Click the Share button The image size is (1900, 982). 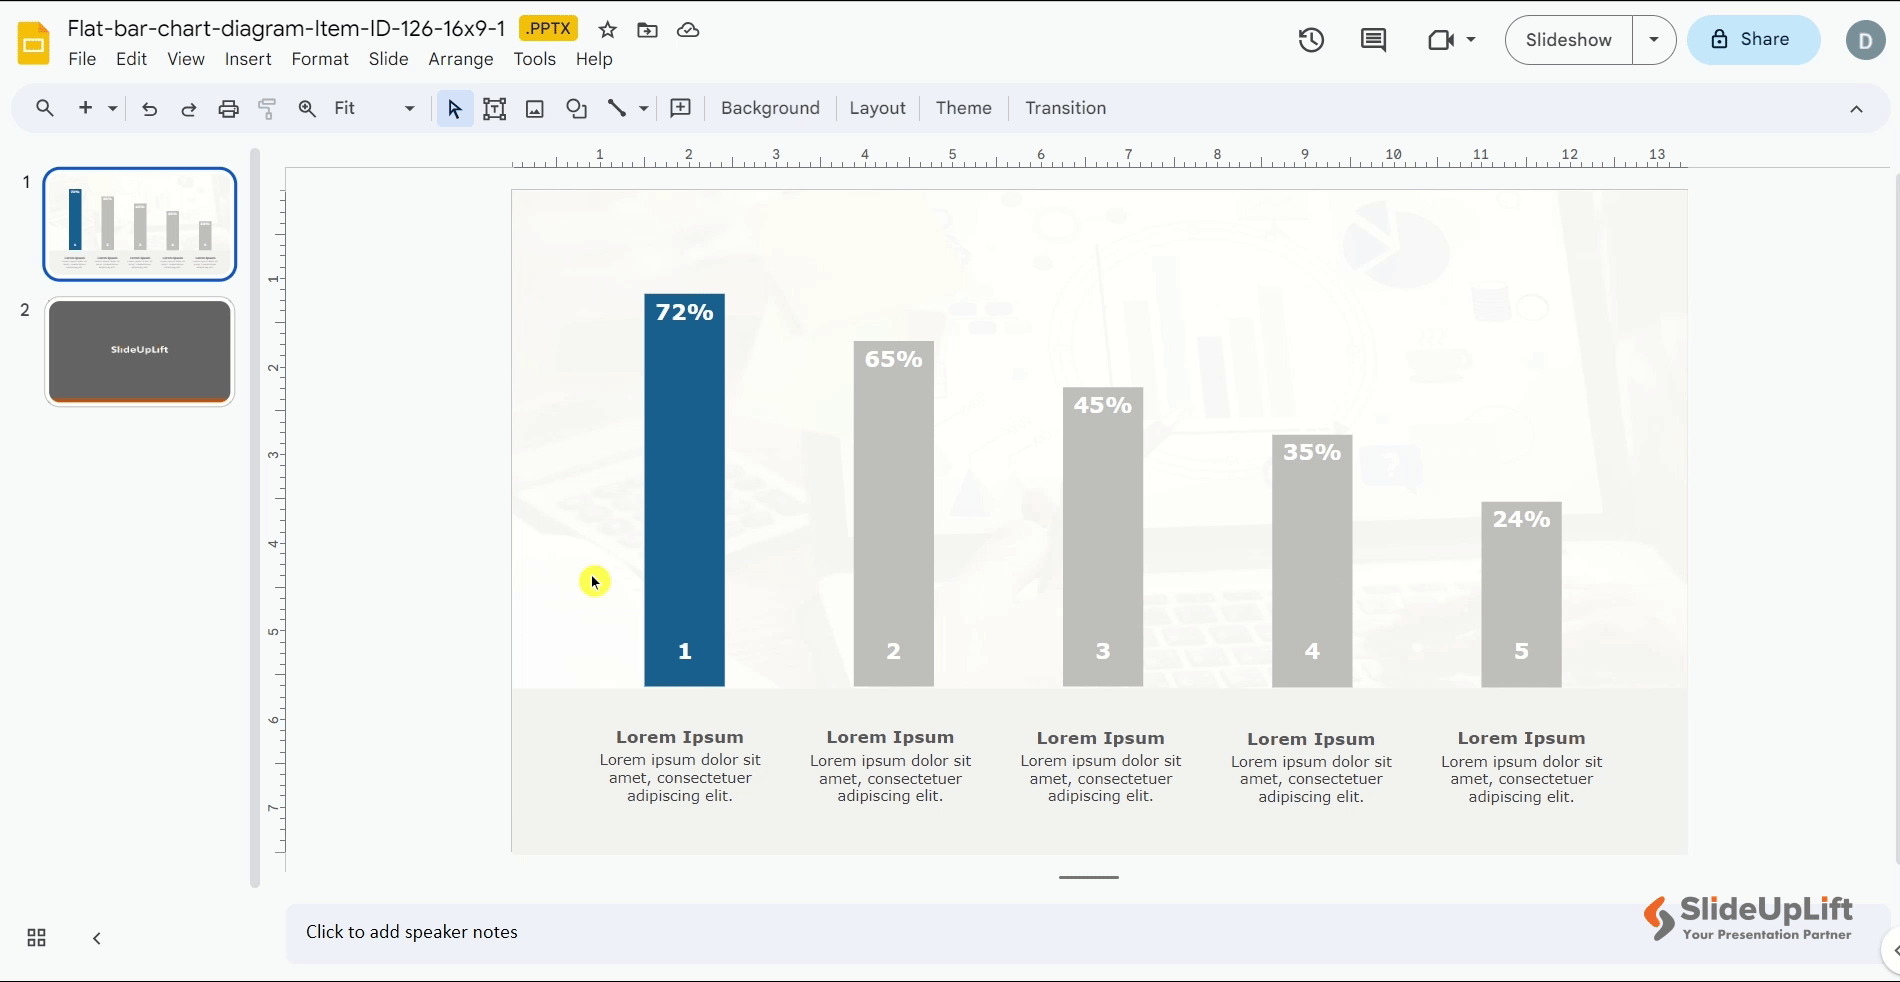(x=1753, y=40)
